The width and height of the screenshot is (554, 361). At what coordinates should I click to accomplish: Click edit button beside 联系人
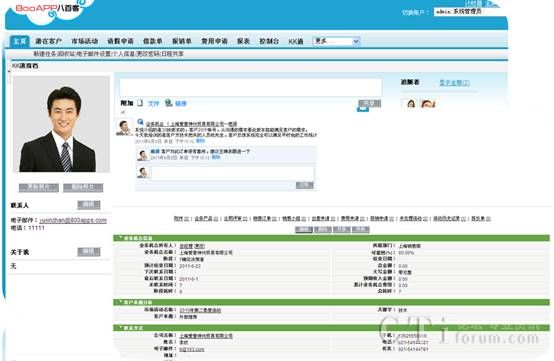[x=89, y=205]
